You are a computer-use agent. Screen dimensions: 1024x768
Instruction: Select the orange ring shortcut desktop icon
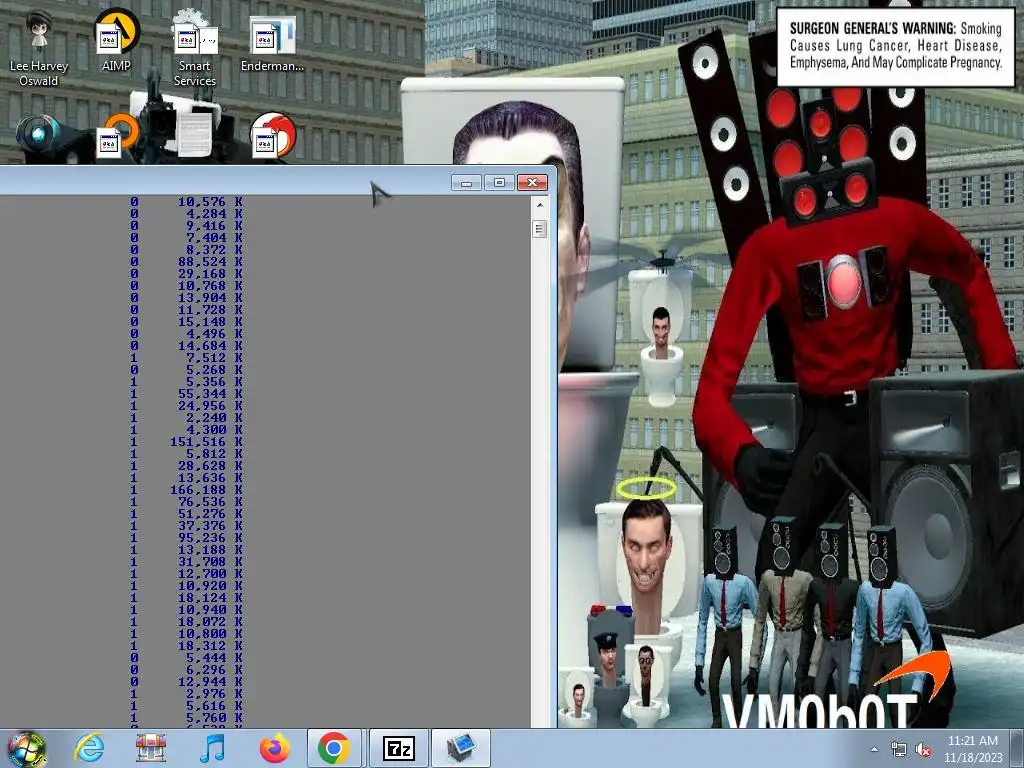click(x=118, y=135)
